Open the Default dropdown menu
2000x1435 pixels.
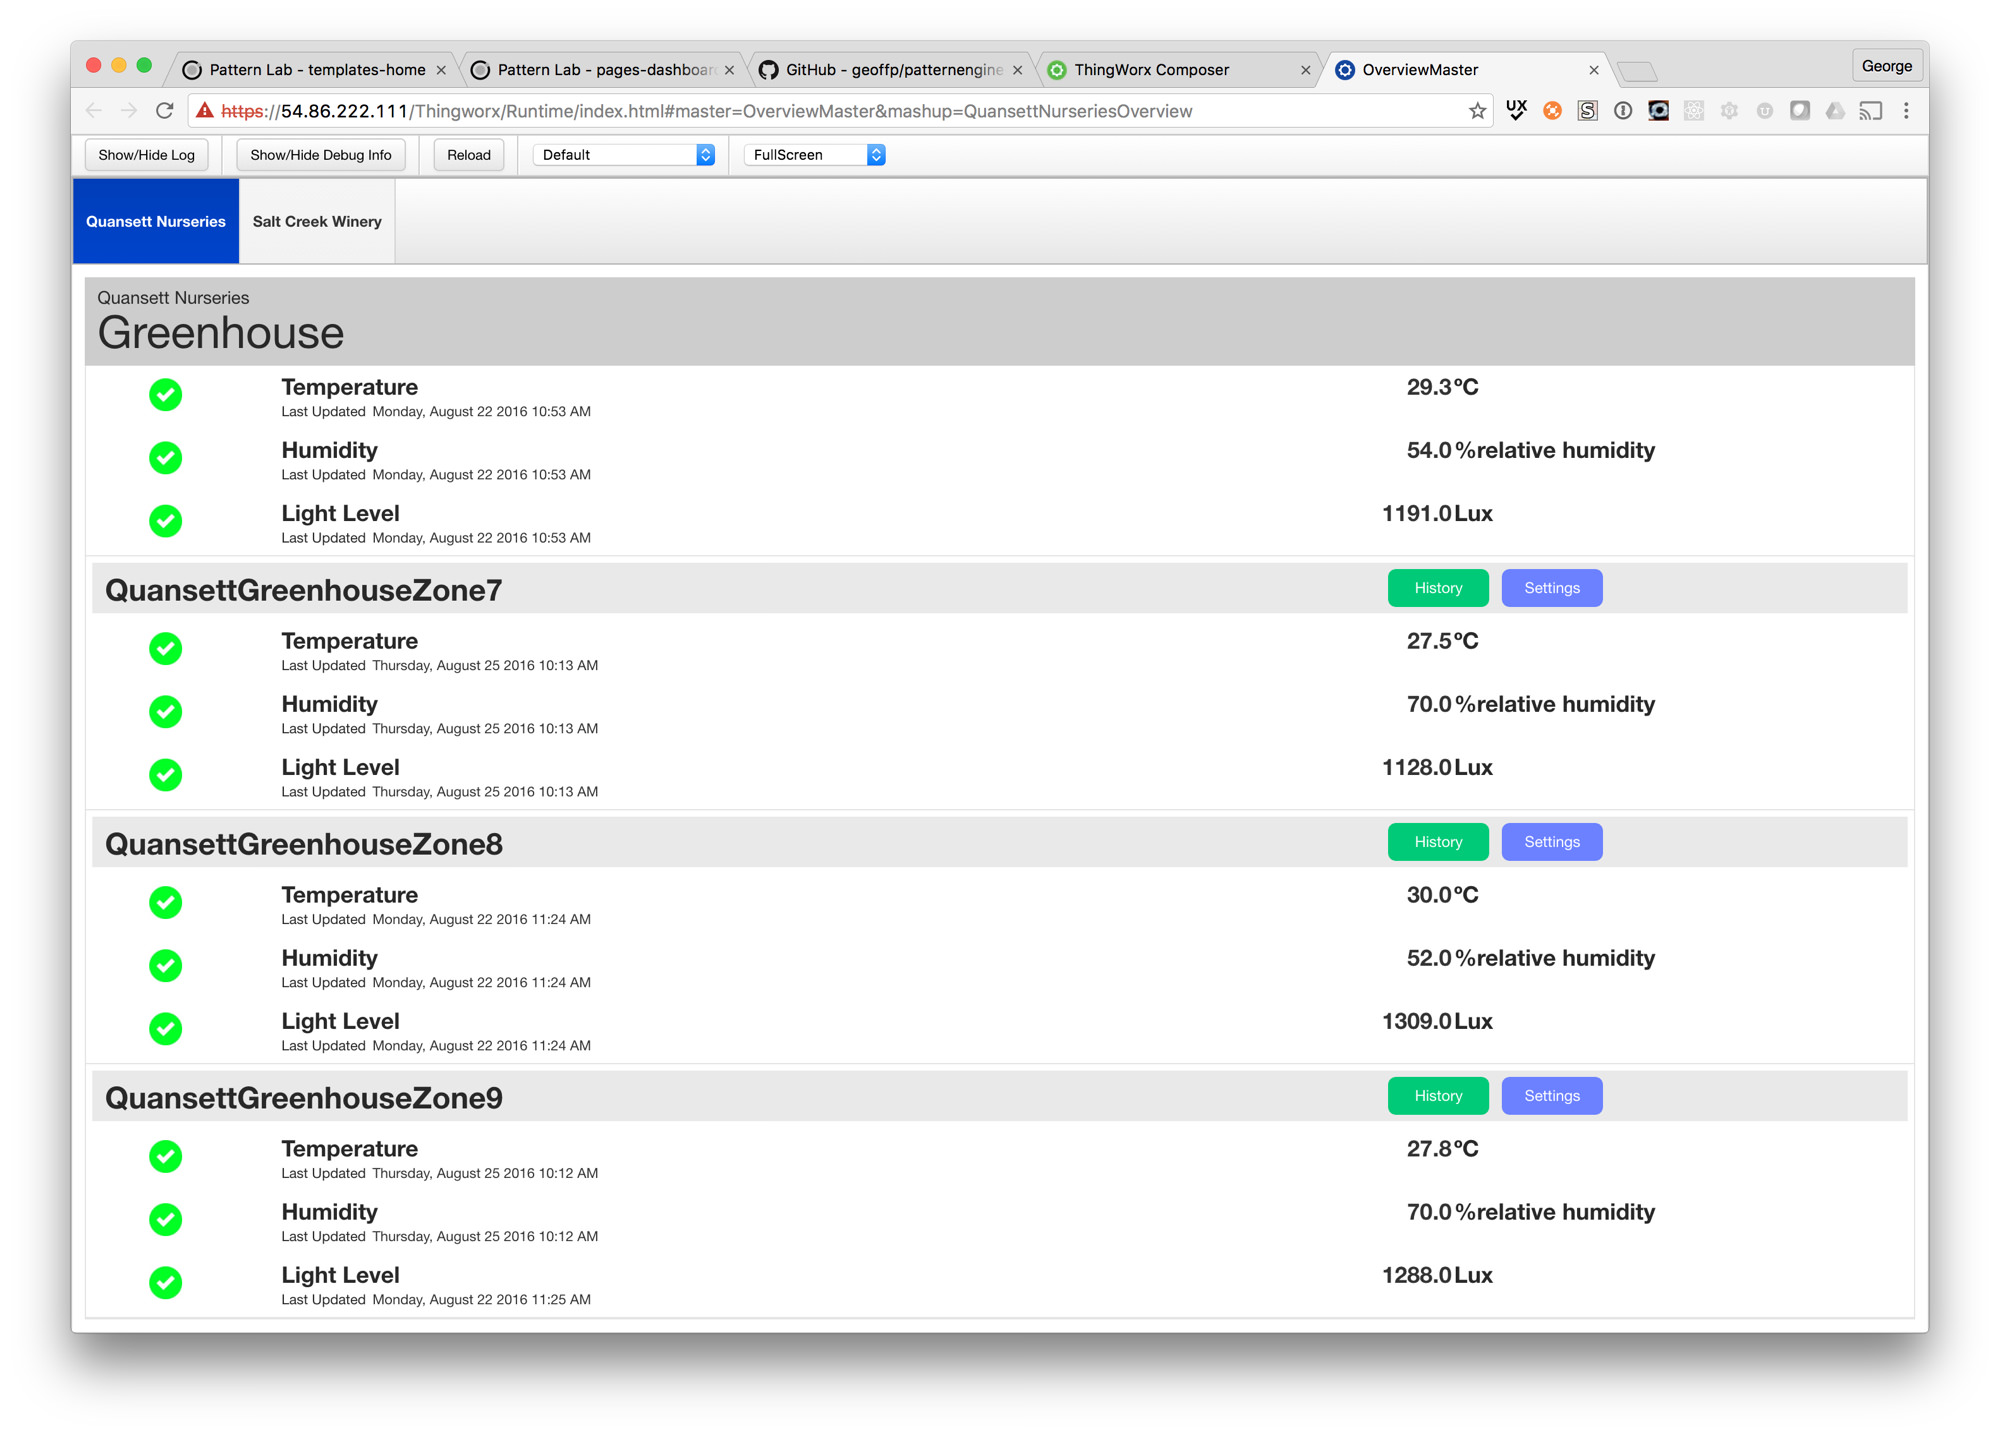tap(623, 155)
